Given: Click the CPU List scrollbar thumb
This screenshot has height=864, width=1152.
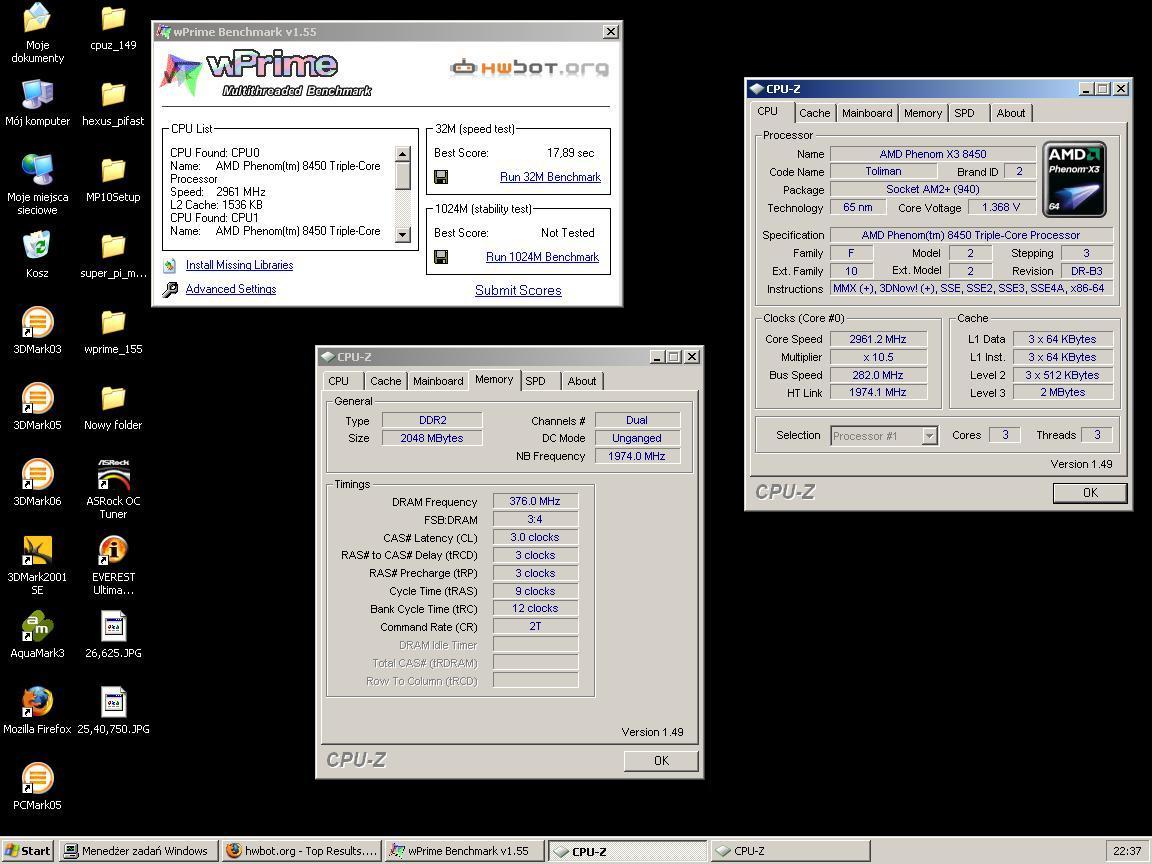Looking at the screenshot, I should (x=403, y=176).
